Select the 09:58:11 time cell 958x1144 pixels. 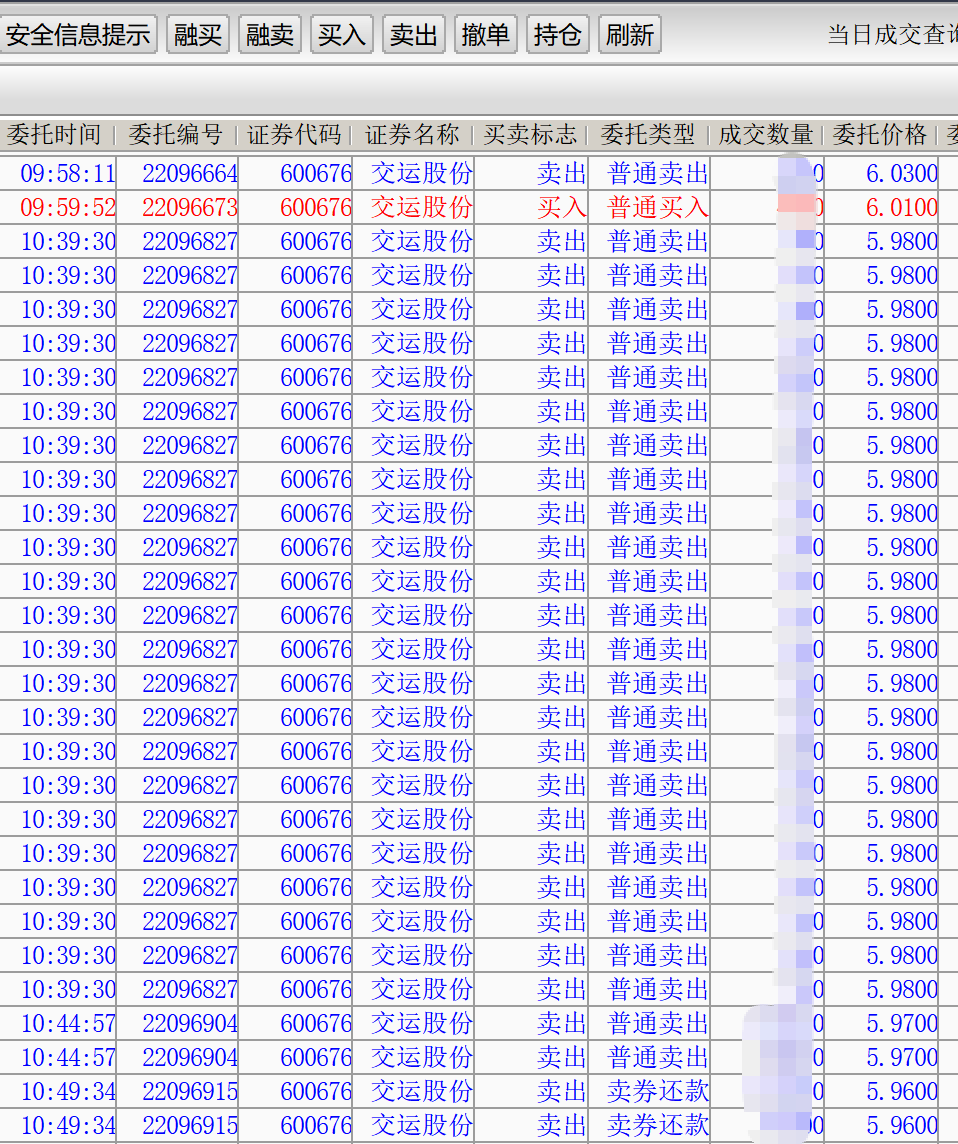point(68,174)
